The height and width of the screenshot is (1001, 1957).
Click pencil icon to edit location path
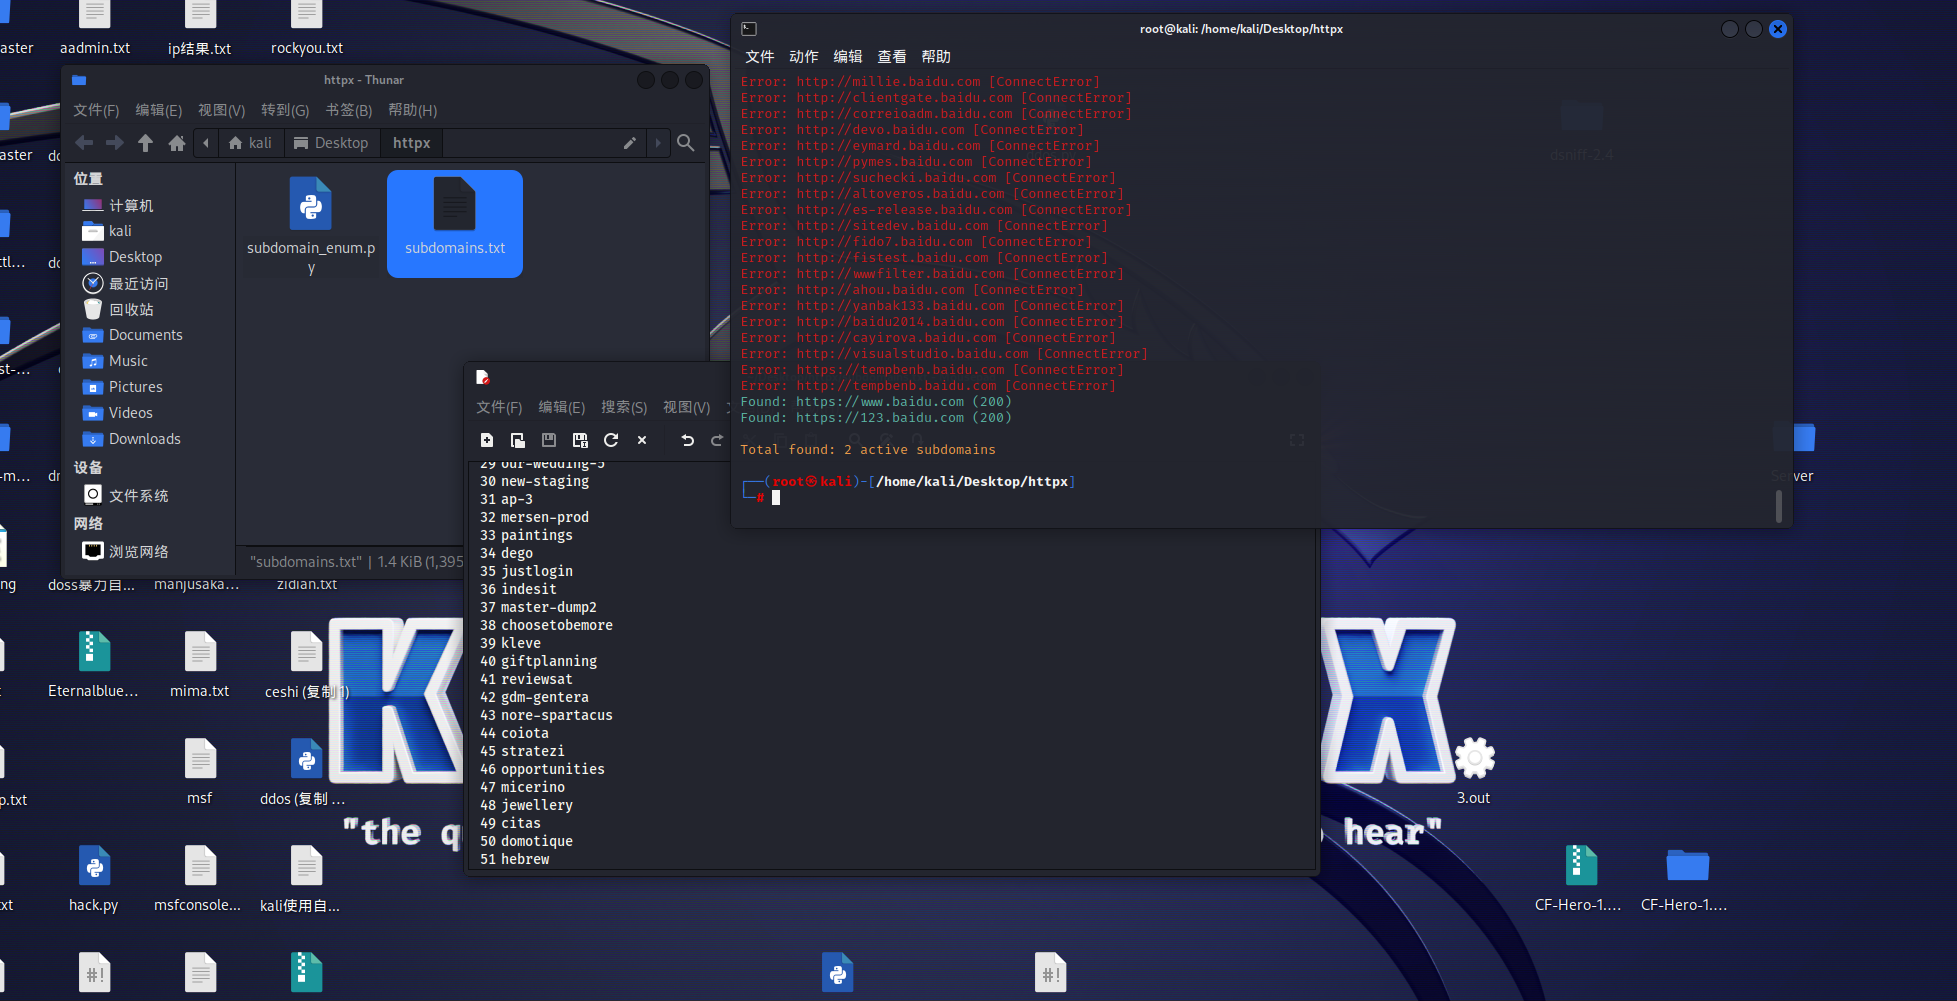coord(629,143)
